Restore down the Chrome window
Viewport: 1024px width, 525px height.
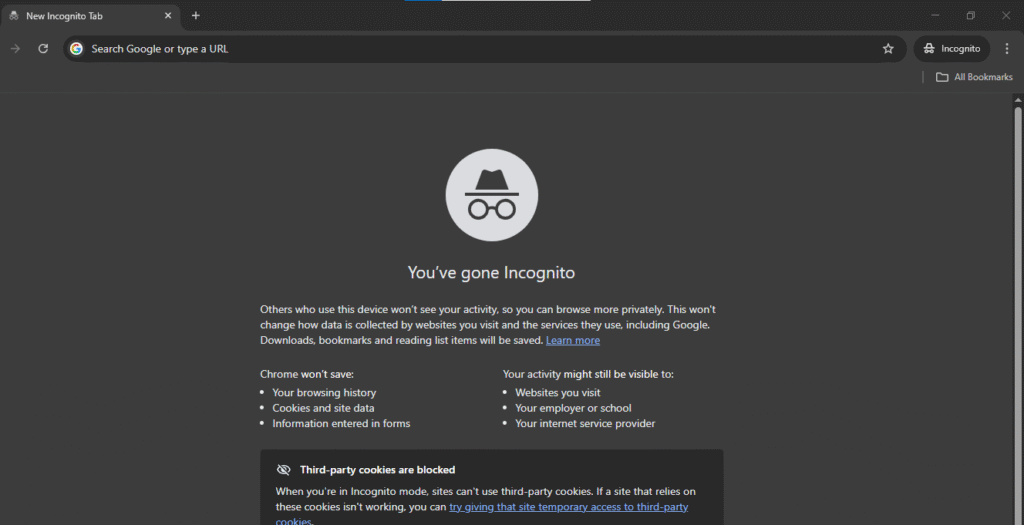[970, 15]
